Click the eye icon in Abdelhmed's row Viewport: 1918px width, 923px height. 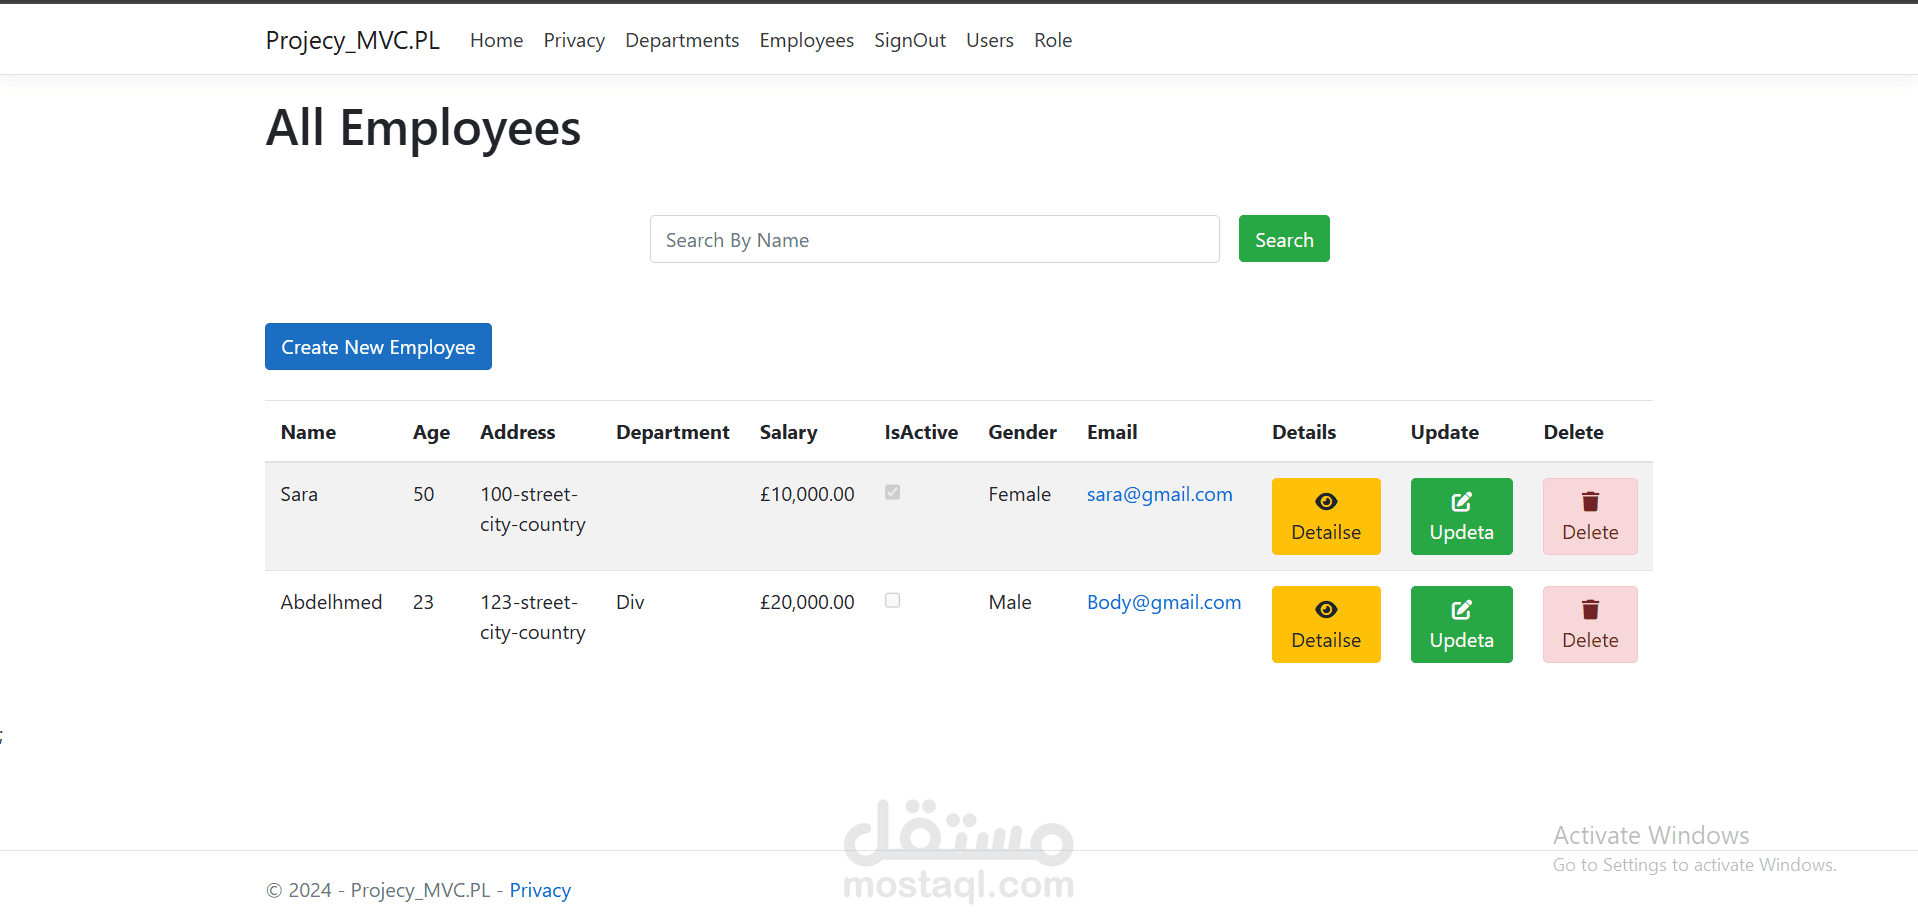1326,610
